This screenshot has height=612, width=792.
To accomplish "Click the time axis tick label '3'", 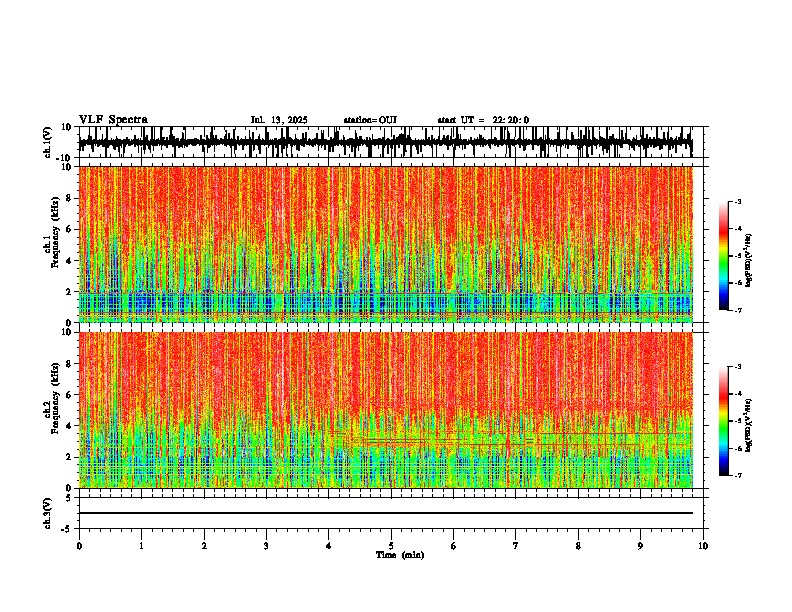I will pyautogui.click(x=266, y=546).
